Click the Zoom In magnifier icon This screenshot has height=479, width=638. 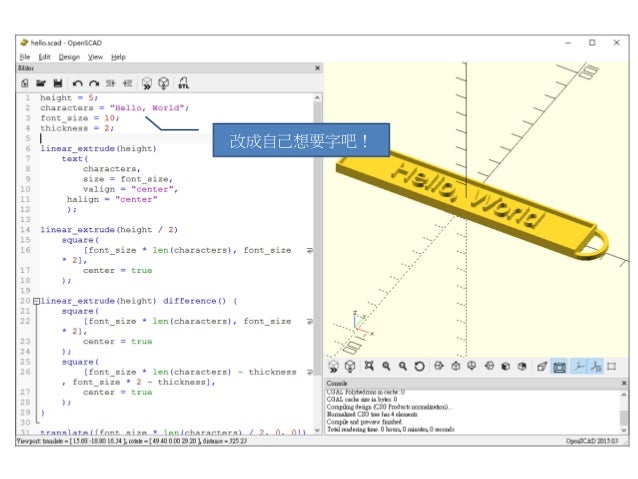(386, 366)
